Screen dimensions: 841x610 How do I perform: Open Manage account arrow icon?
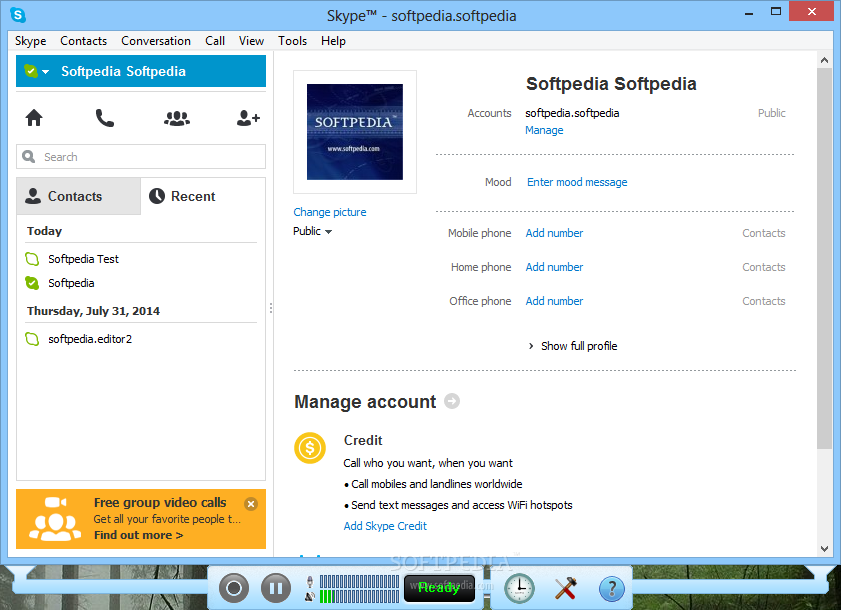tap(452, 401)
